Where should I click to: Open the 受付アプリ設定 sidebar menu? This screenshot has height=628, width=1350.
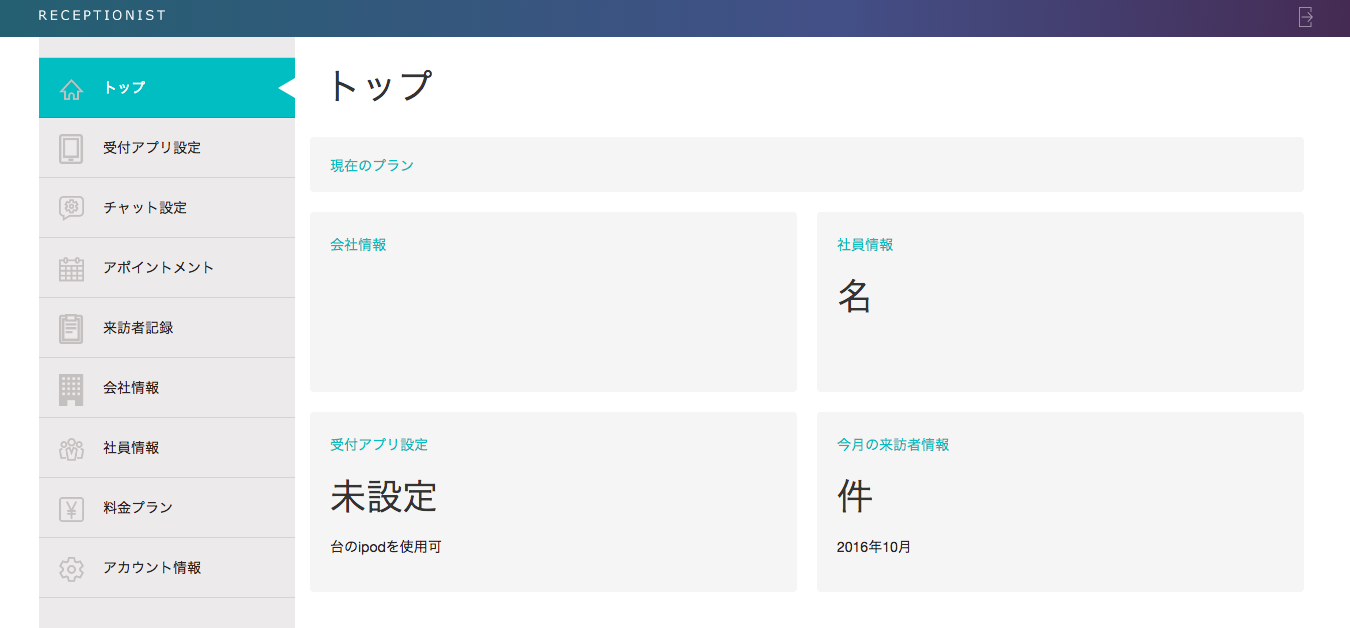[152, 148]
